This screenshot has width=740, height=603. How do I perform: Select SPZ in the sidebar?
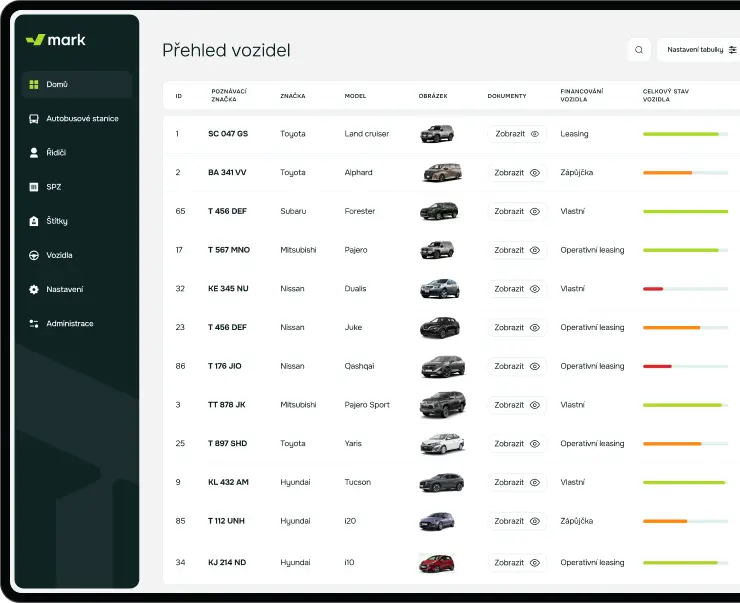click(x=76, y=187)
